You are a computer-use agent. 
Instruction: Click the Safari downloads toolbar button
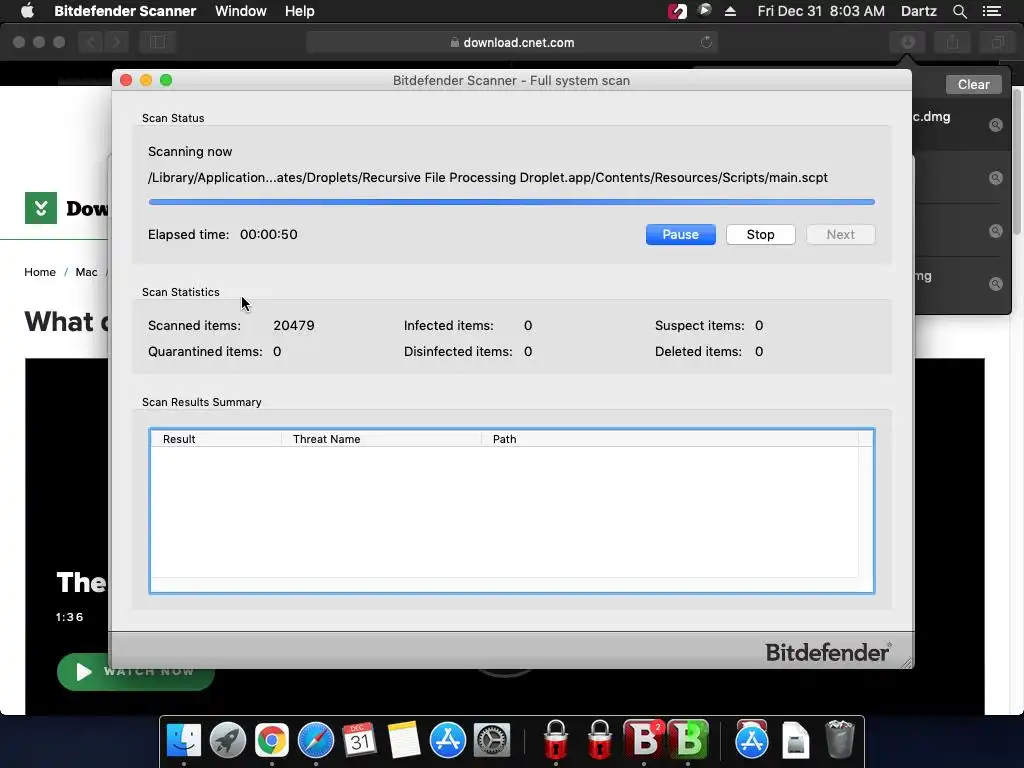[x=908, y=42]
